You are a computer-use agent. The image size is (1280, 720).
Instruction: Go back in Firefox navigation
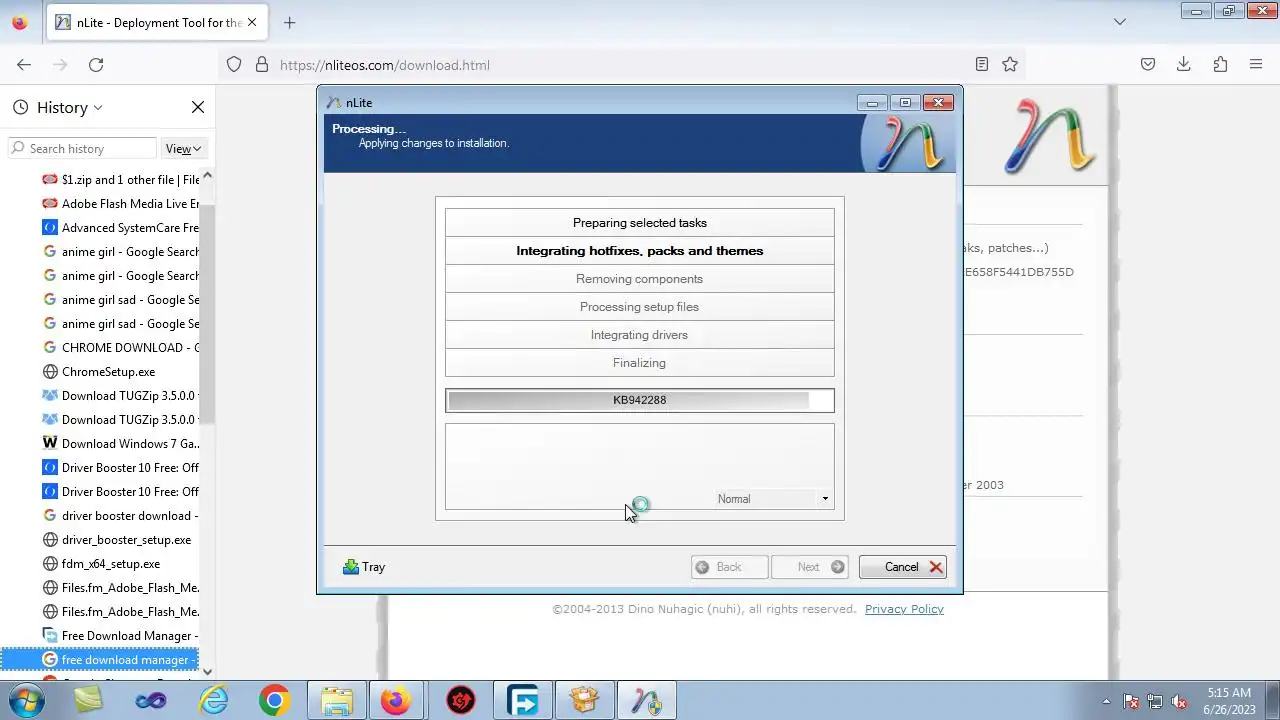tap(24, 65)
